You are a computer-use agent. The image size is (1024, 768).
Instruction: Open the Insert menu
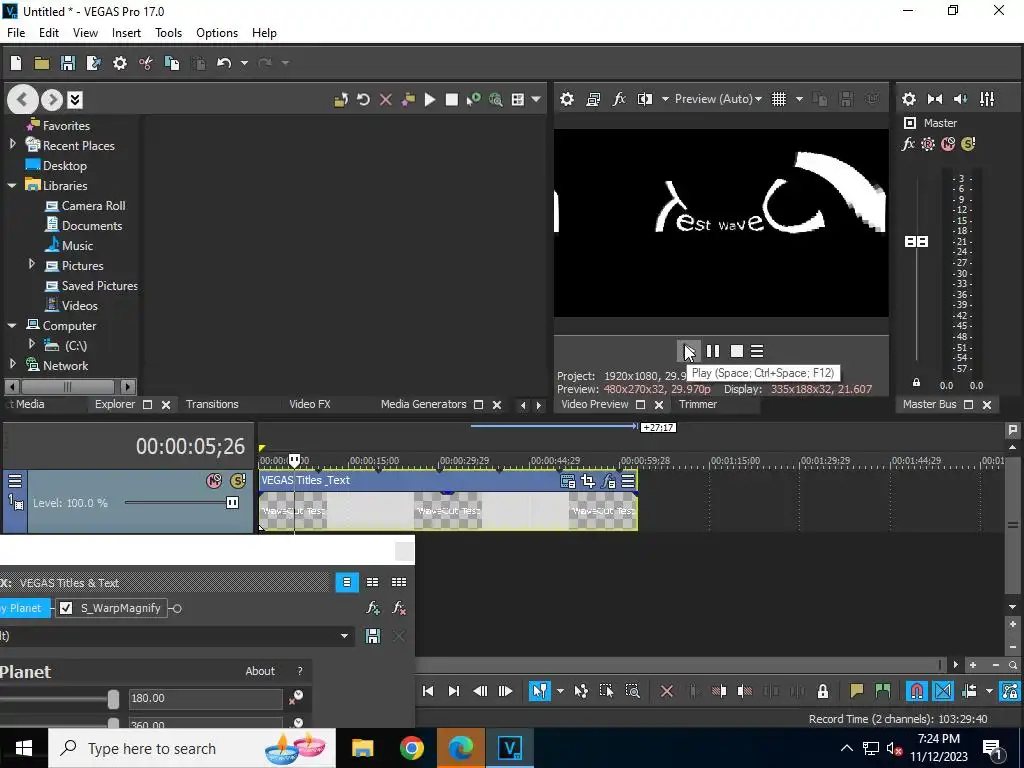click(x=126, y=33)
